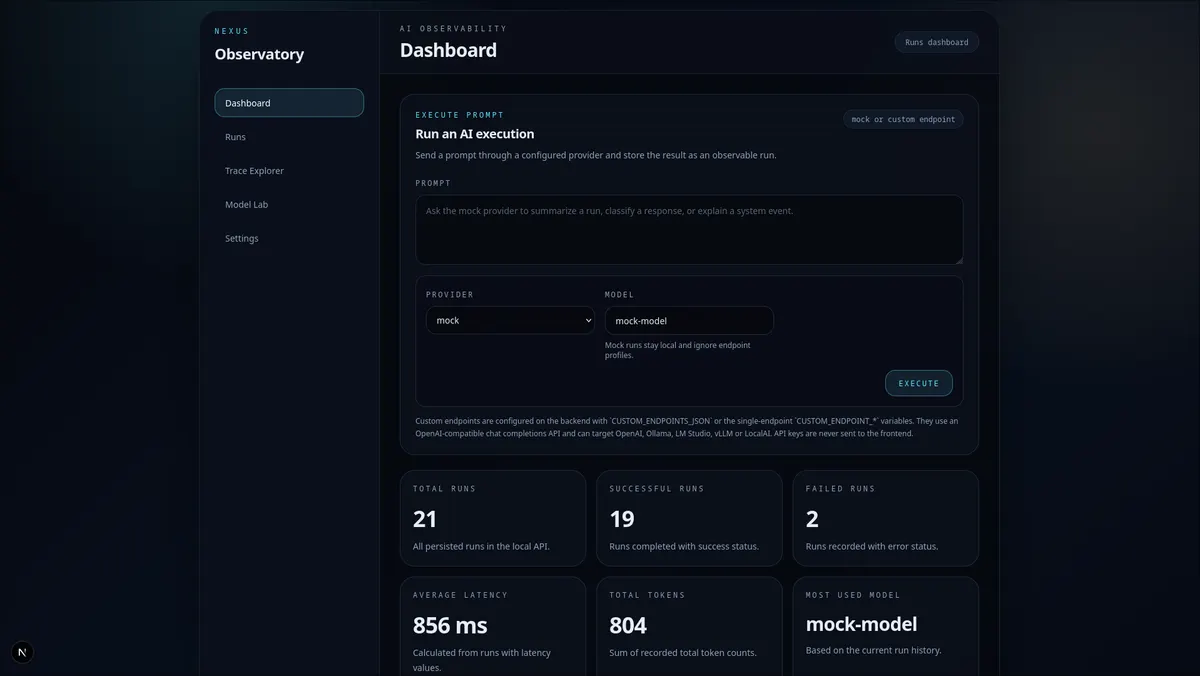Open the Next.js dev tools icon

[x=22, y=652]
